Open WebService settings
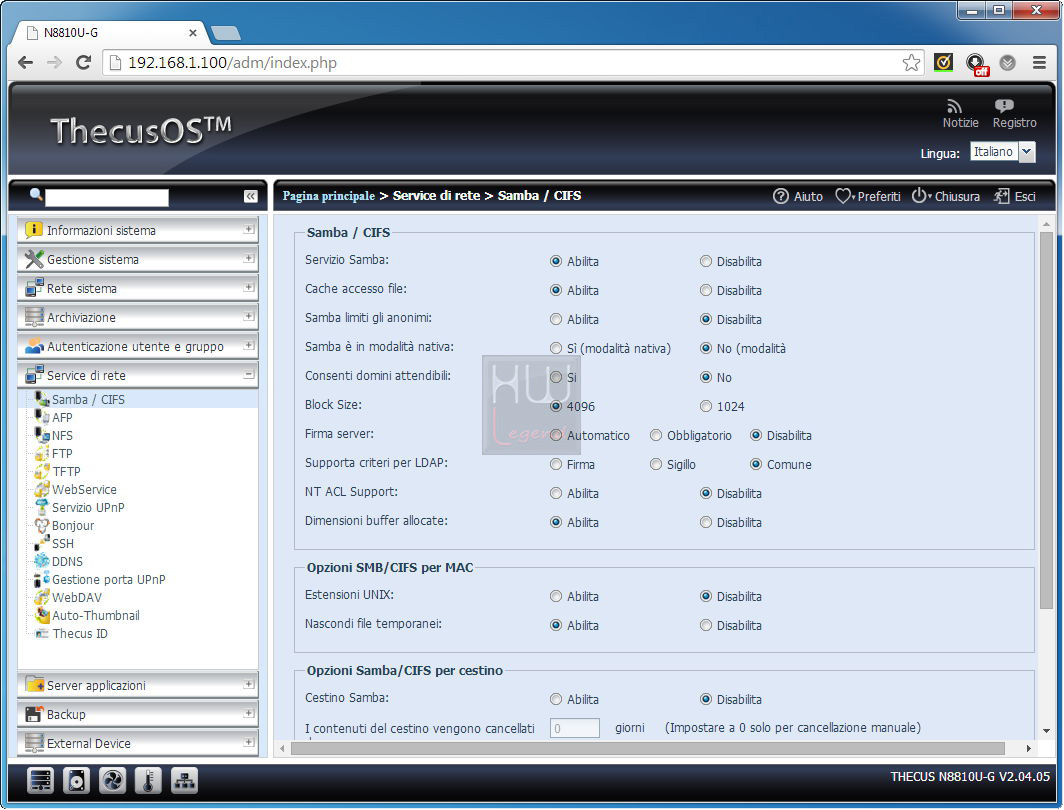The image size is (1064, 810). point(83,490)
